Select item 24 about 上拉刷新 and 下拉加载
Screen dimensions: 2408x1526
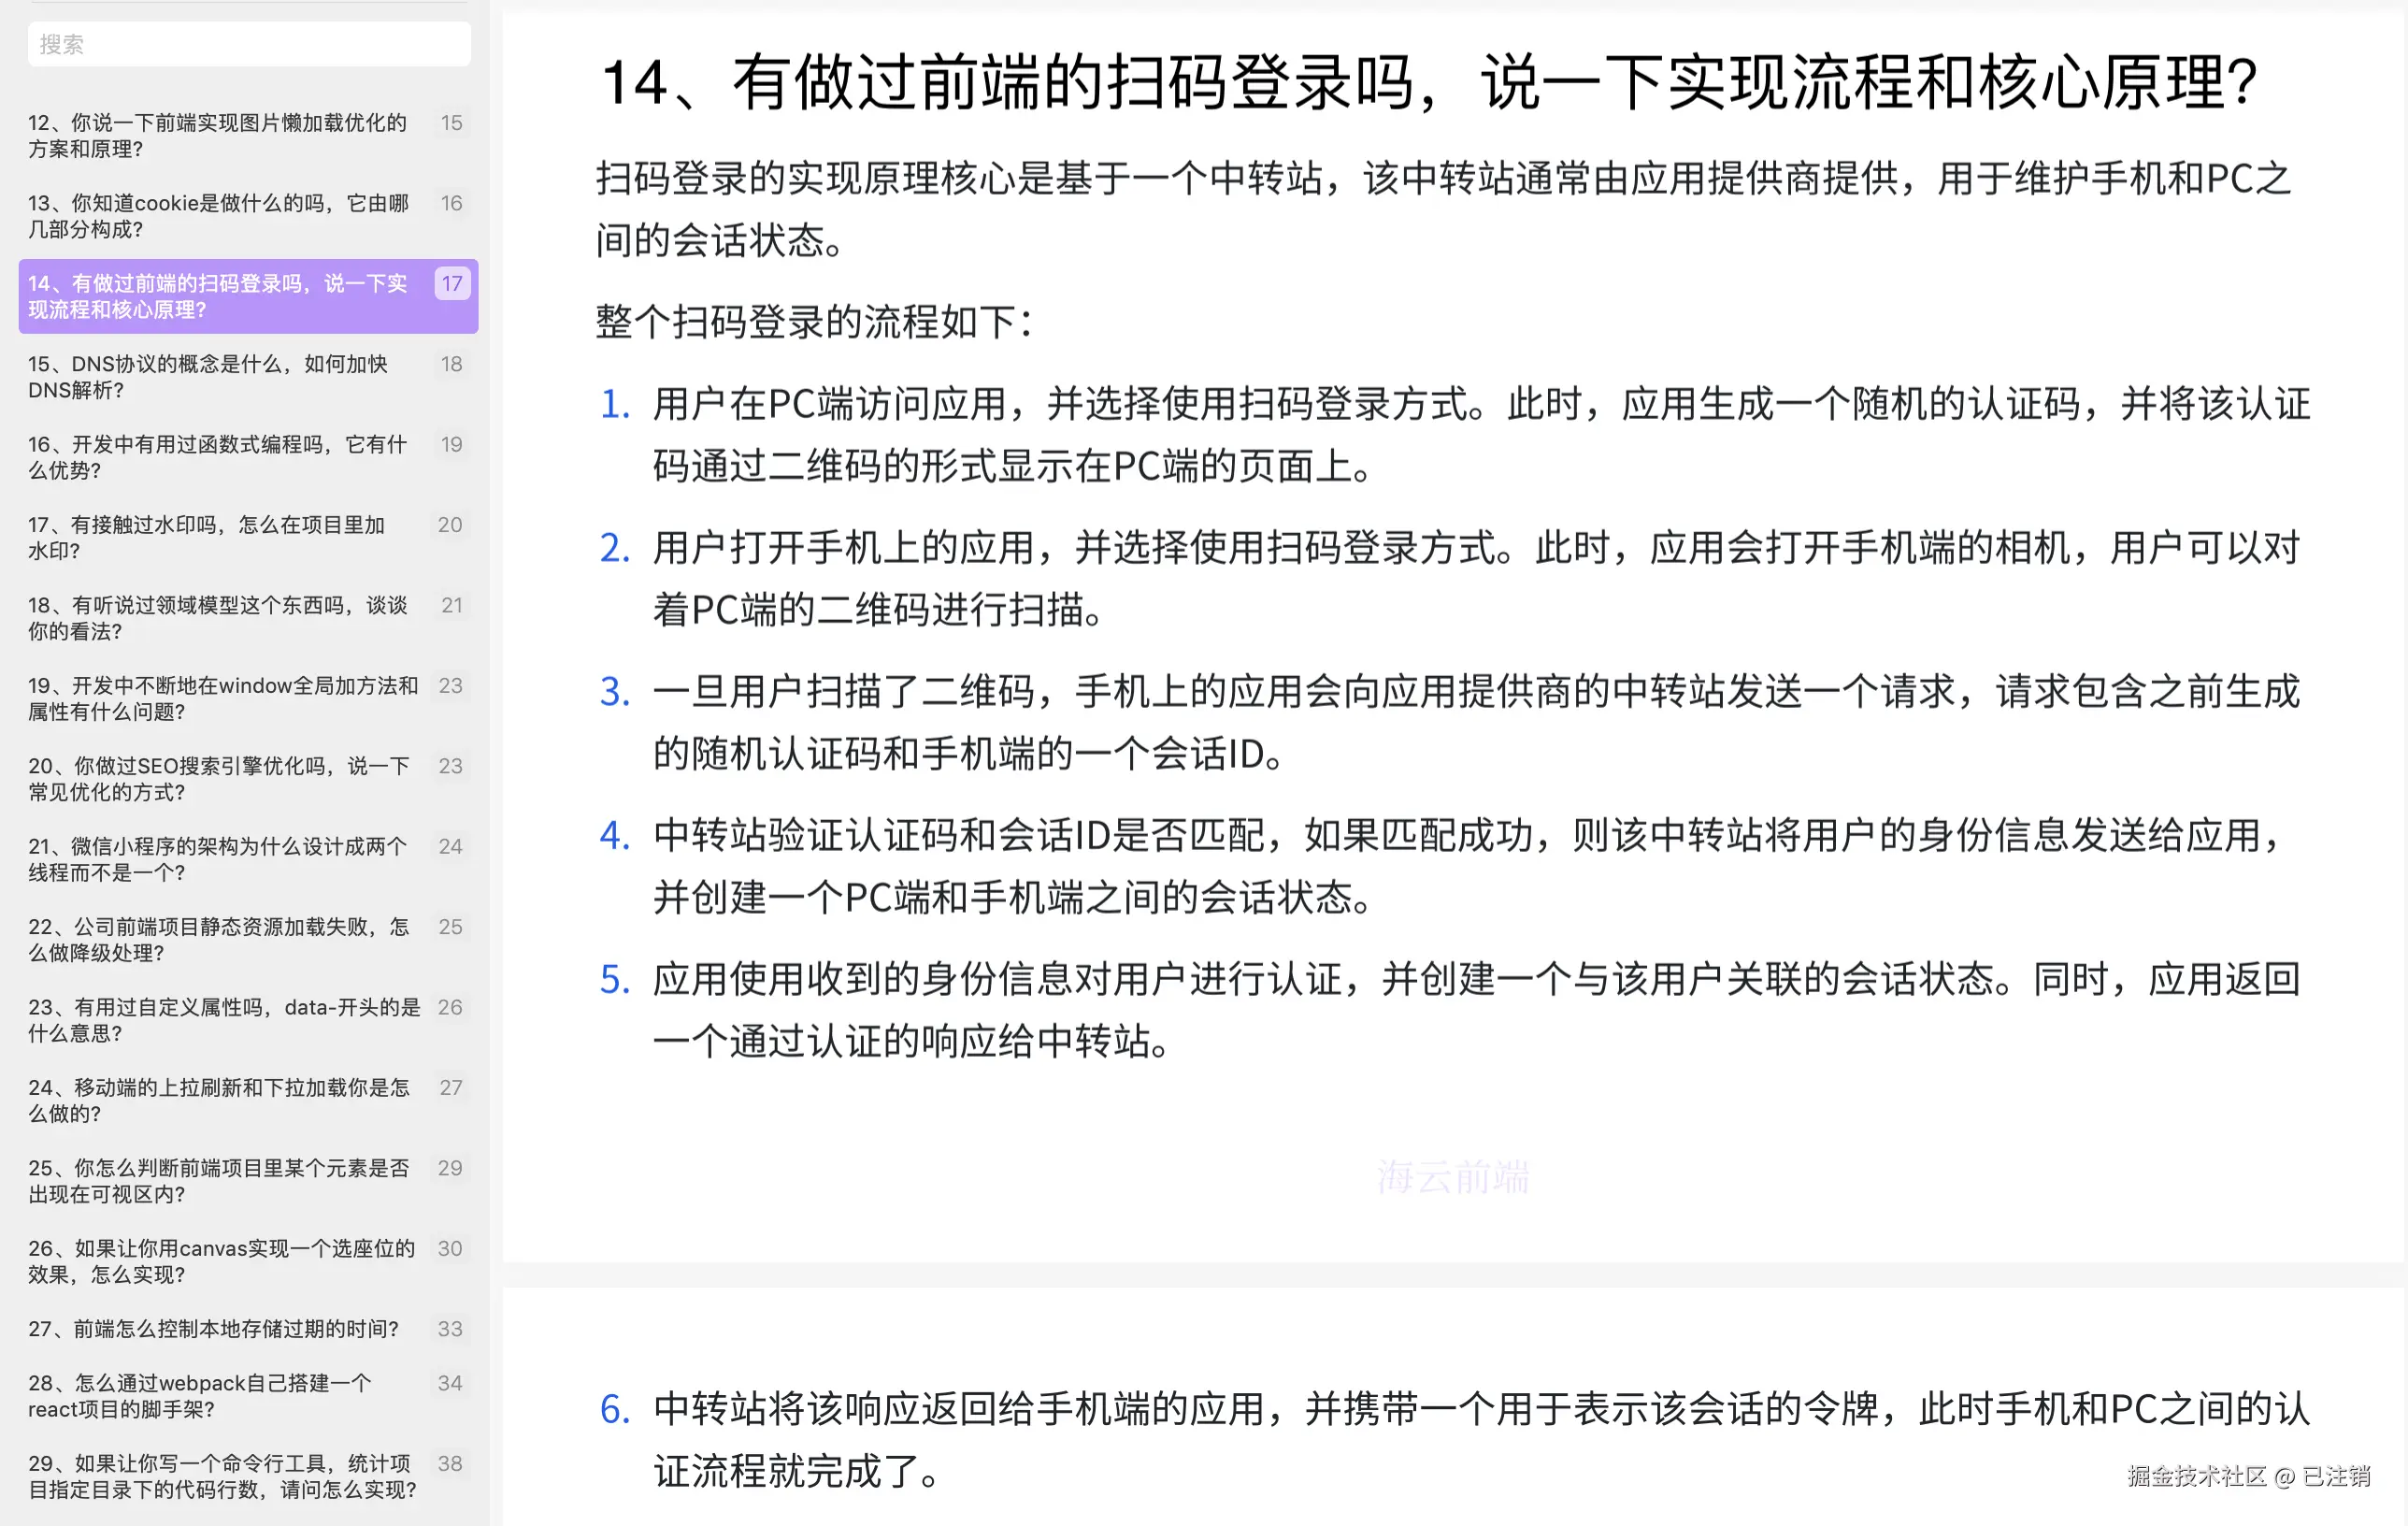(218, 1100)
